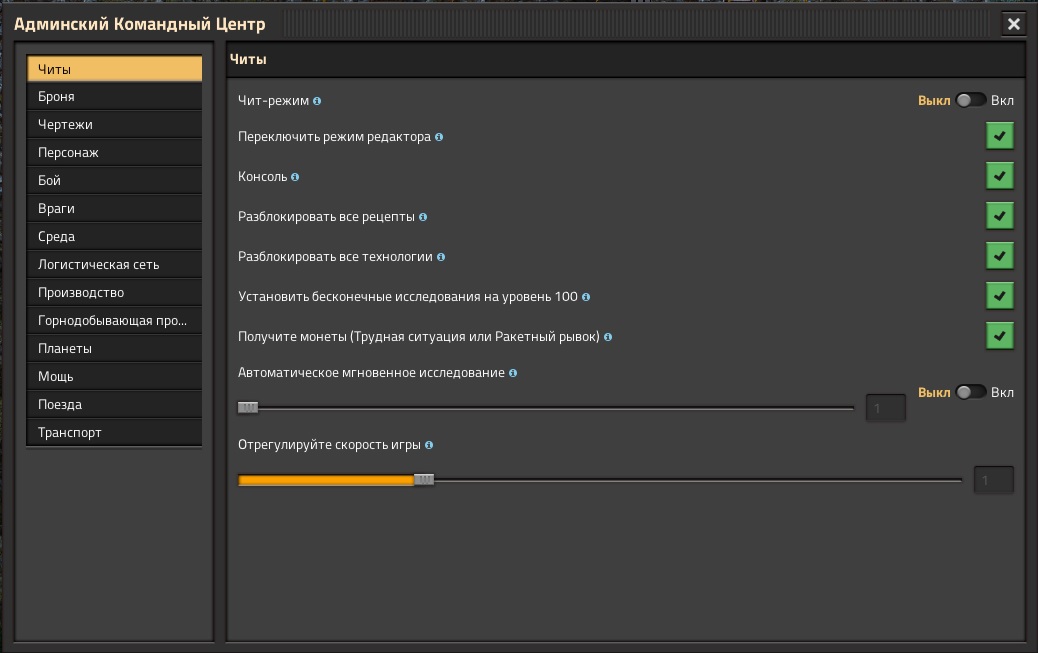The height and width of the screenshot is (653, 1039).
Task: Switch to the Броня section
Action: click(x=113, y=96)
